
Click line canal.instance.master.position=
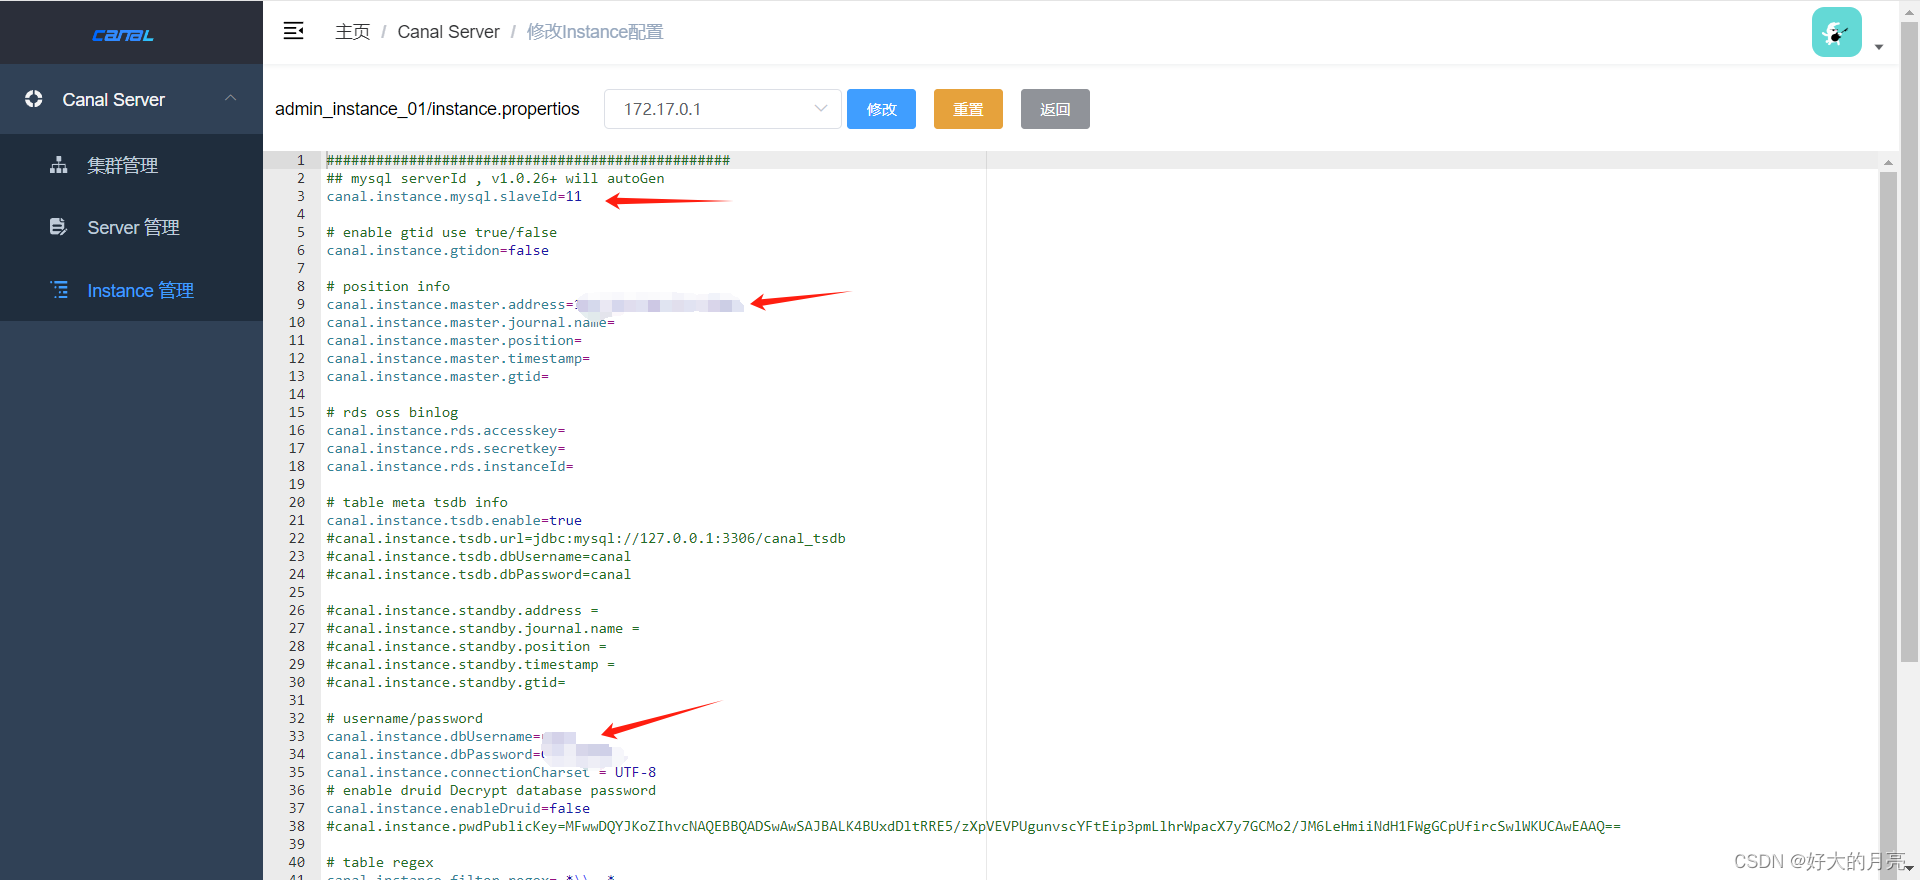coord(454,340)
